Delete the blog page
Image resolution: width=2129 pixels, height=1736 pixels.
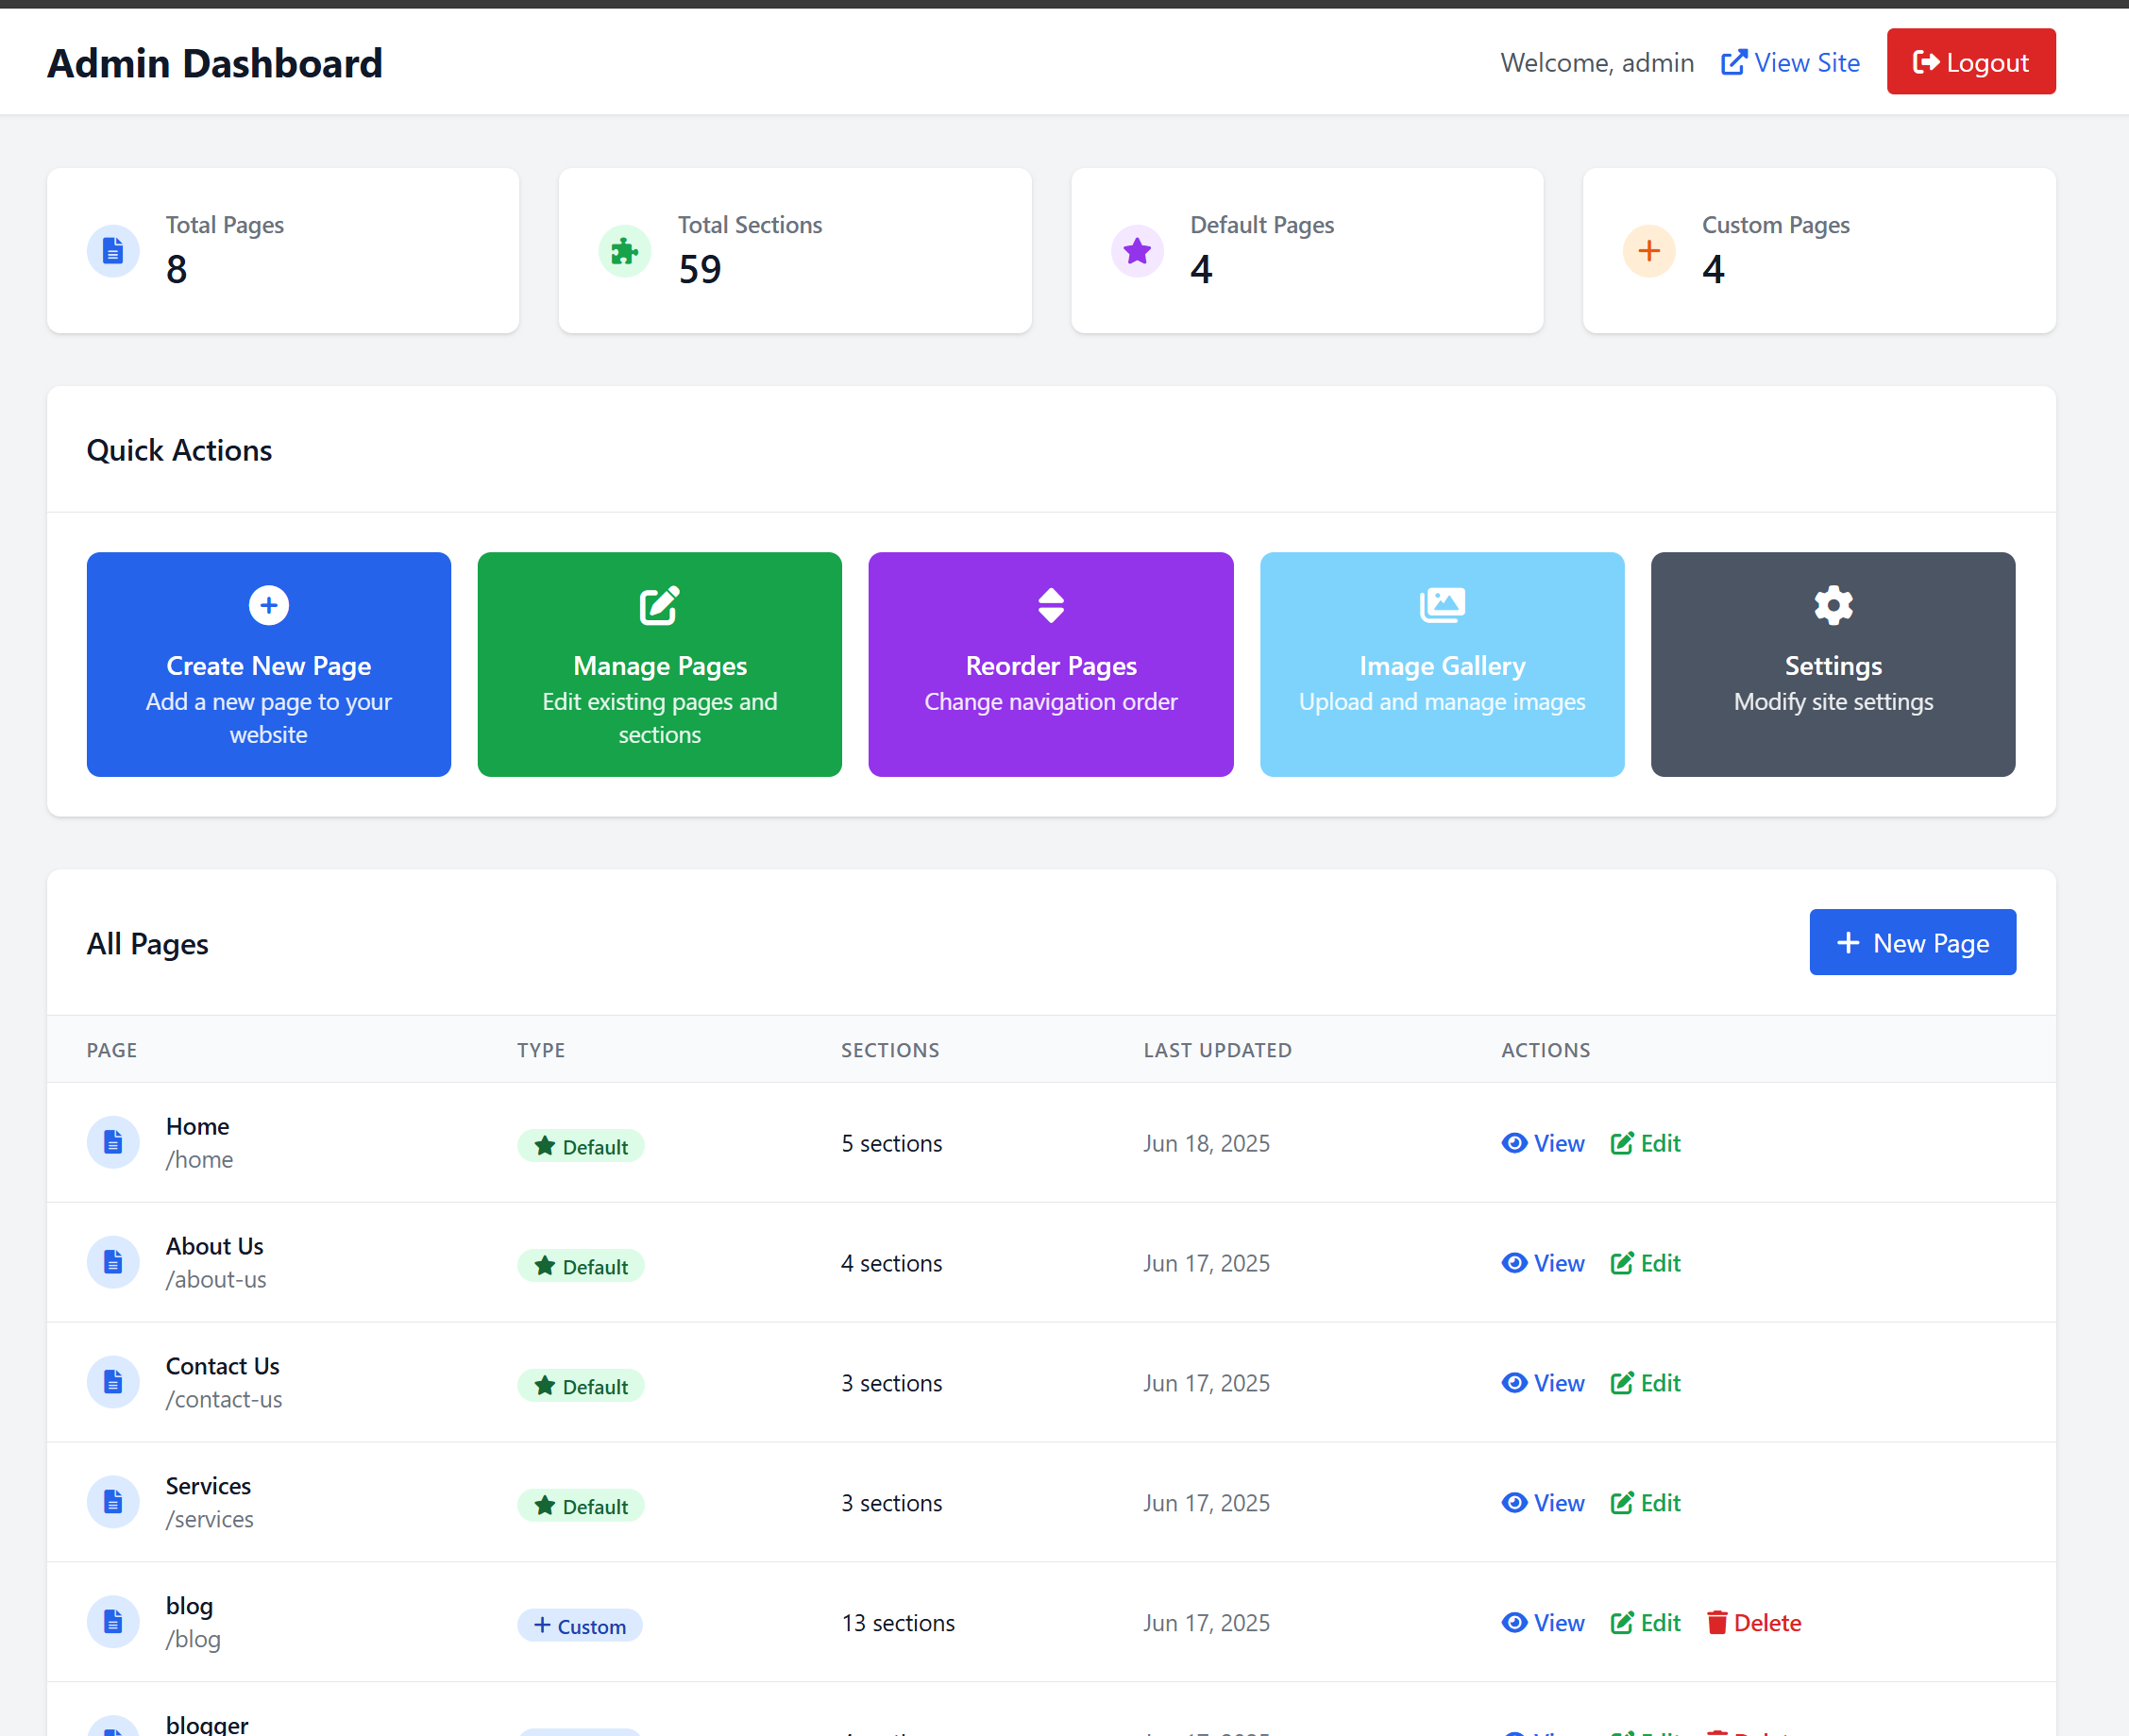(1754, 1623)
